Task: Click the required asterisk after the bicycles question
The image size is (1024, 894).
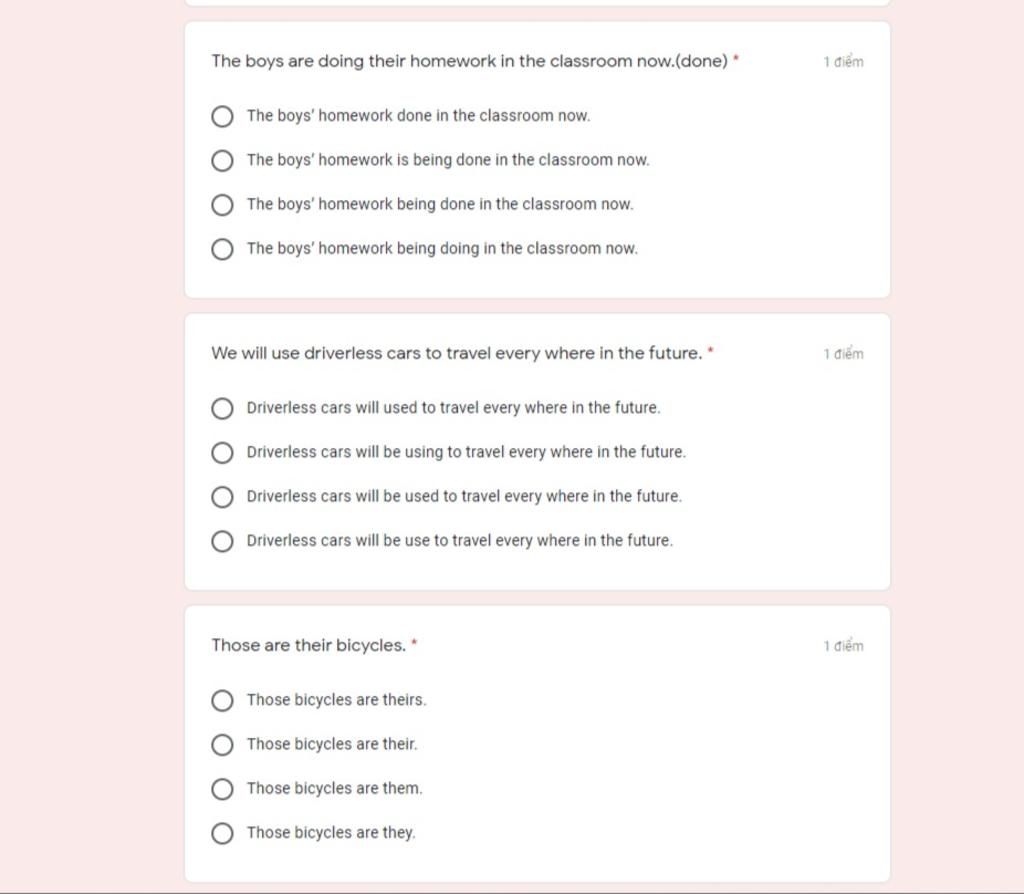Action: 414,643
